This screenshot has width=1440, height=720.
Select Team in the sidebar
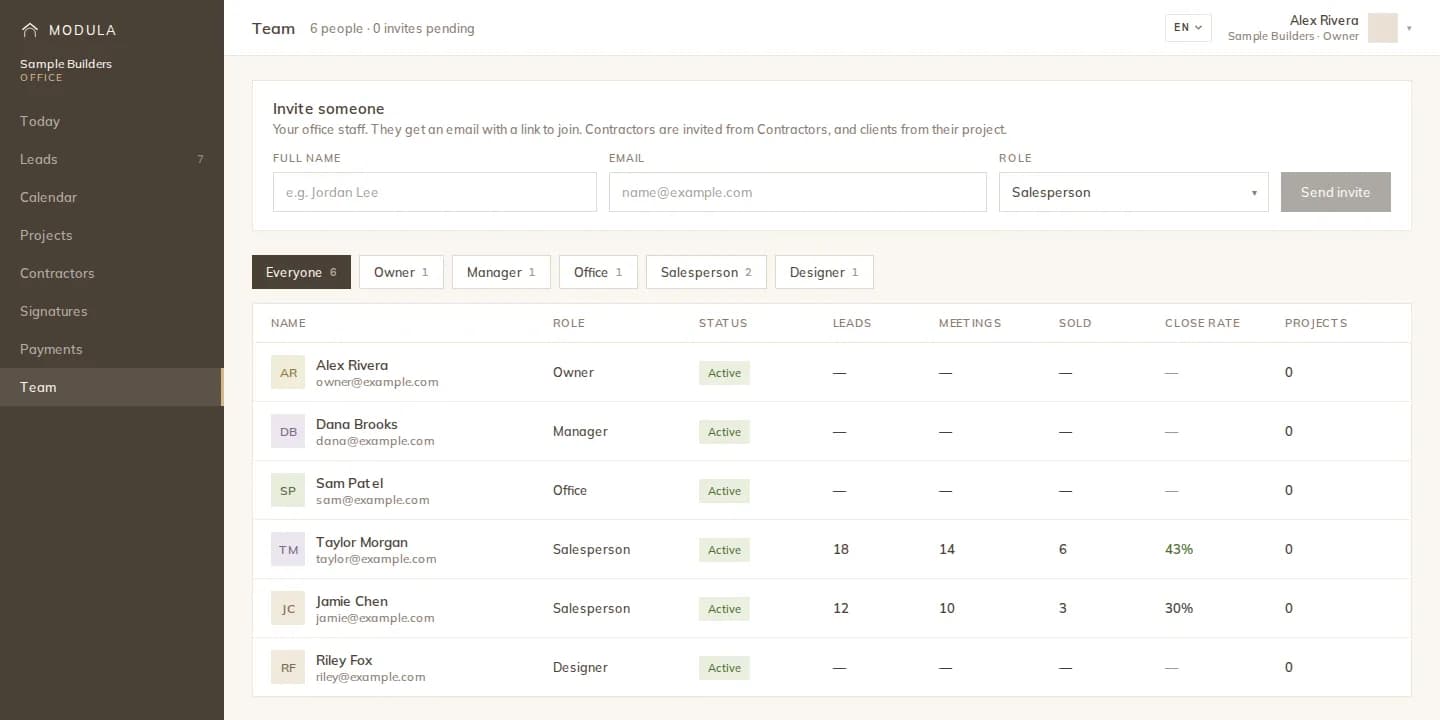(112, 387)
